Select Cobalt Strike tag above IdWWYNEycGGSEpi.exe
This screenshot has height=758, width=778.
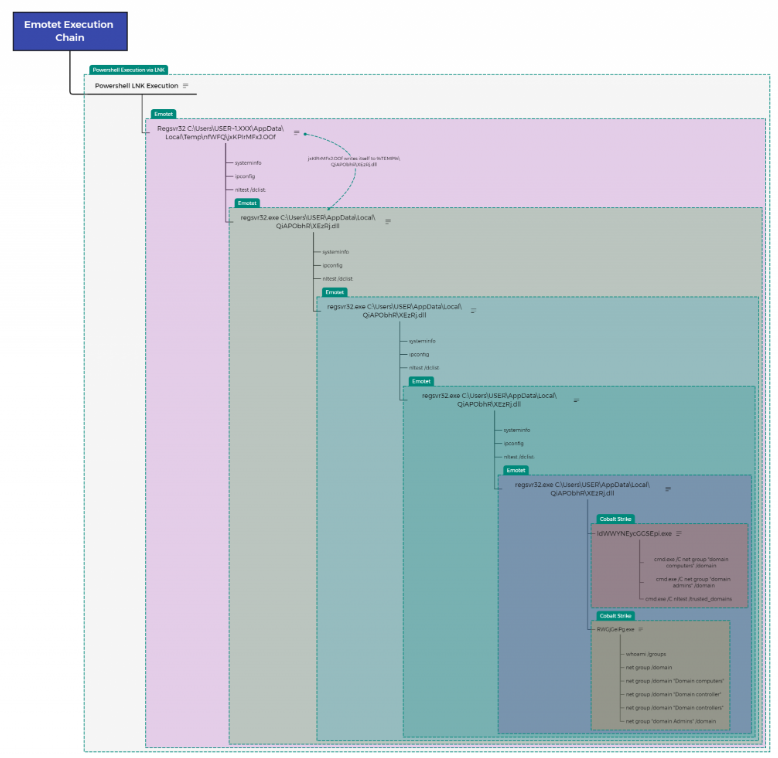click(615, 519)
